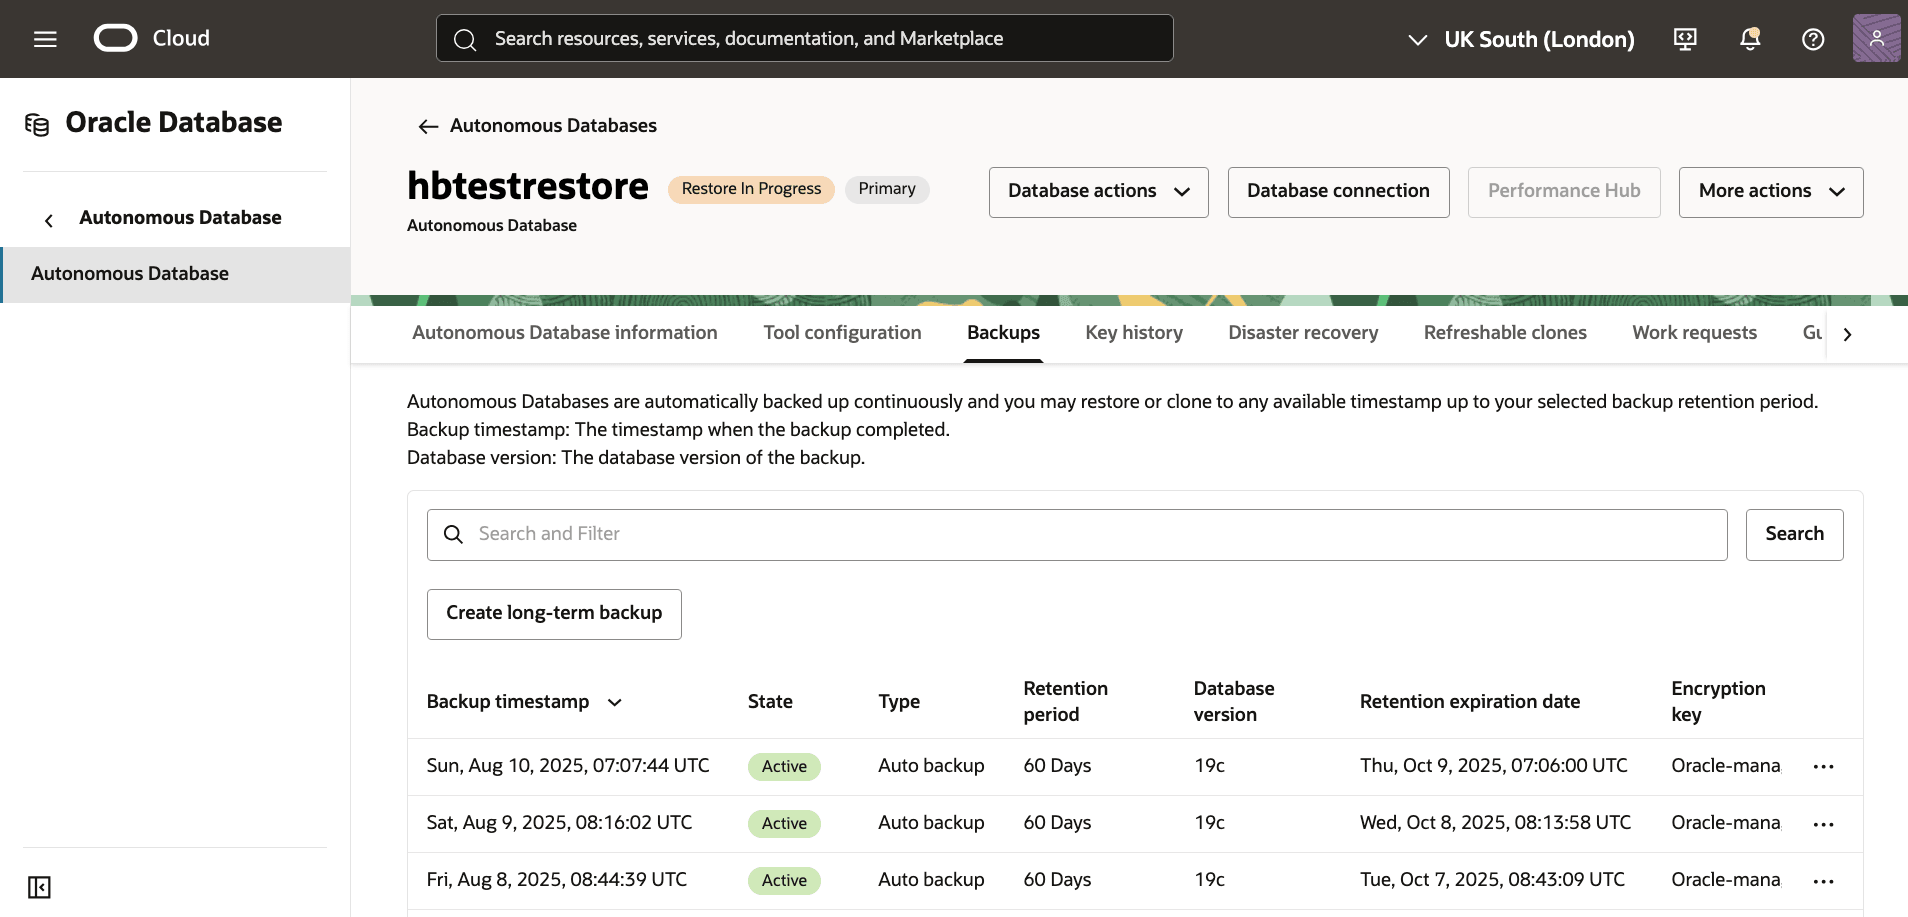Click the Database connection button
The image size is (1908, 917).
(1338, 191)
